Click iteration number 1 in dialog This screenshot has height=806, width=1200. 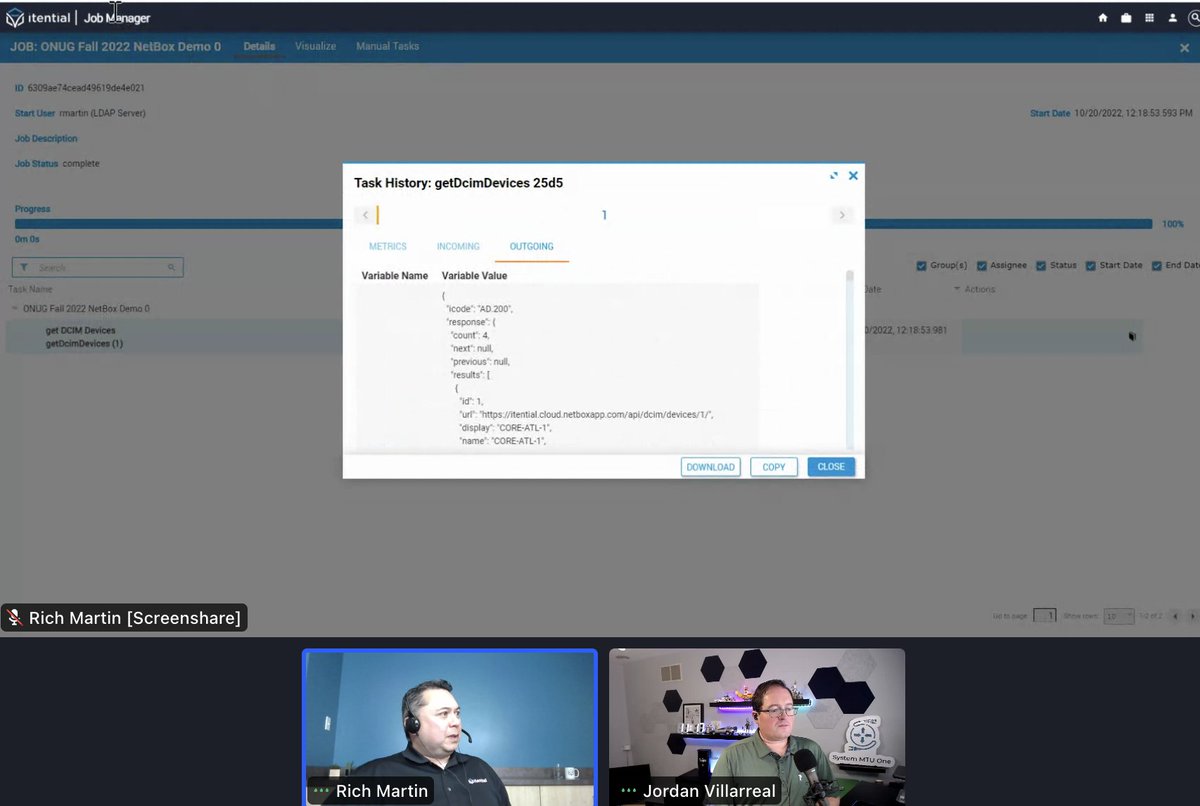[604, 215]
